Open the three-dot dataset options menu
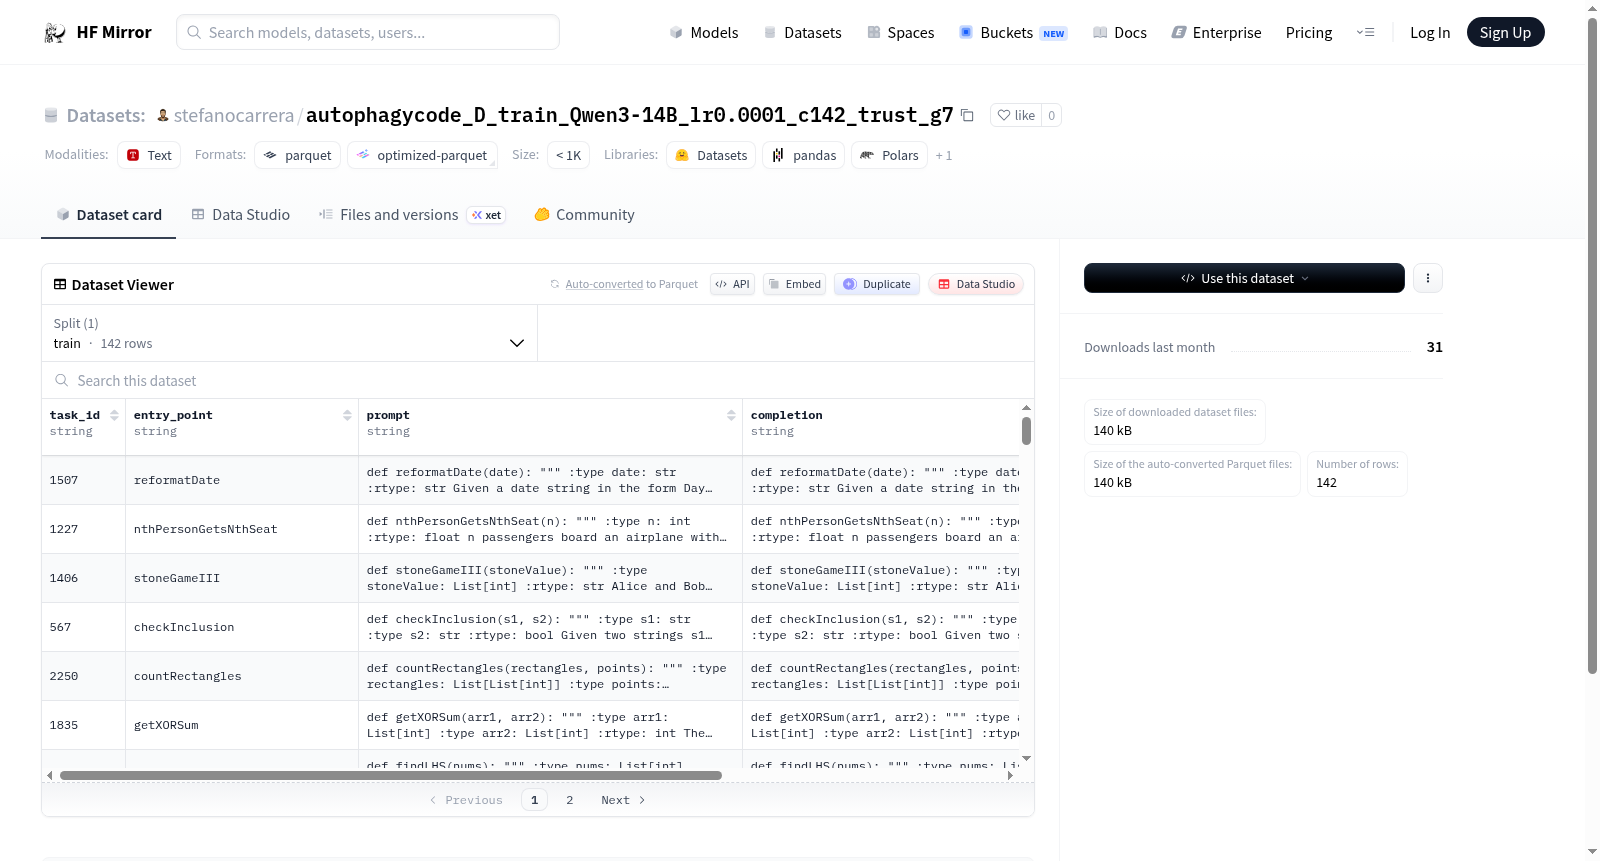 (1428, 278)
